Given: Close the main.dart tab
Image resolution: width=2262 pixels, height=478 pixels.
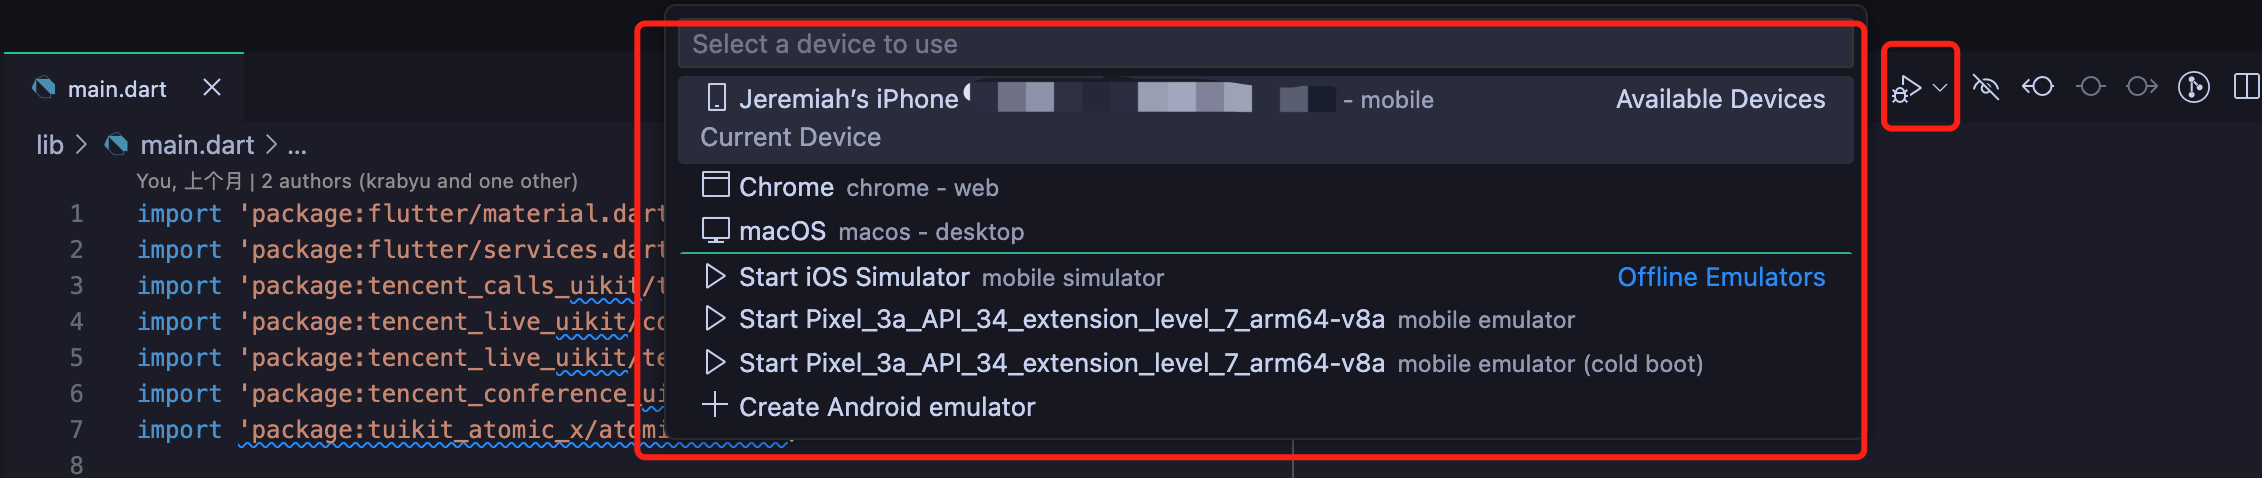Looking at the screenshot, I should [212, 88].
